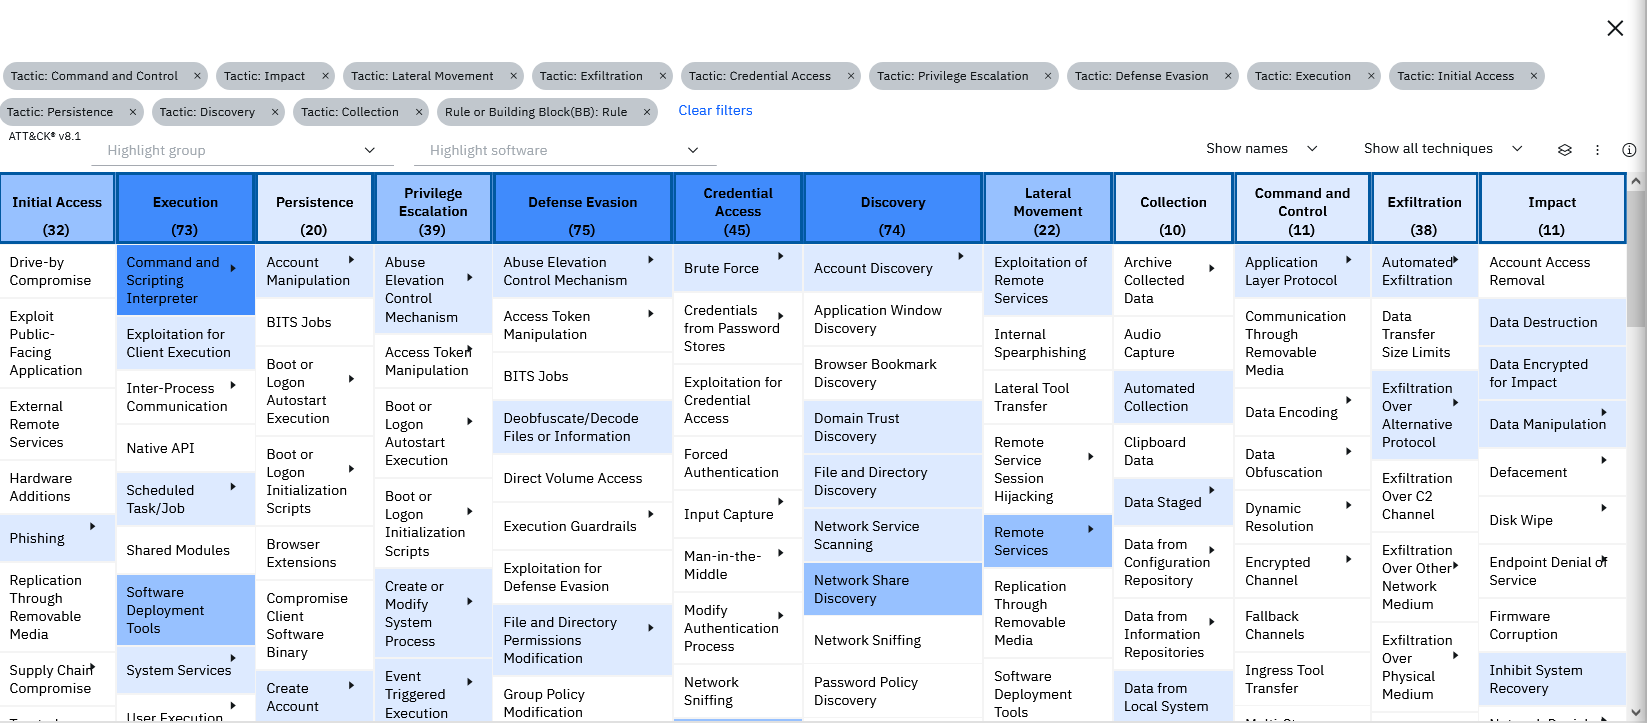Open the Show all techniques dropdown

pyautogui.click(x=1443, y=148)
